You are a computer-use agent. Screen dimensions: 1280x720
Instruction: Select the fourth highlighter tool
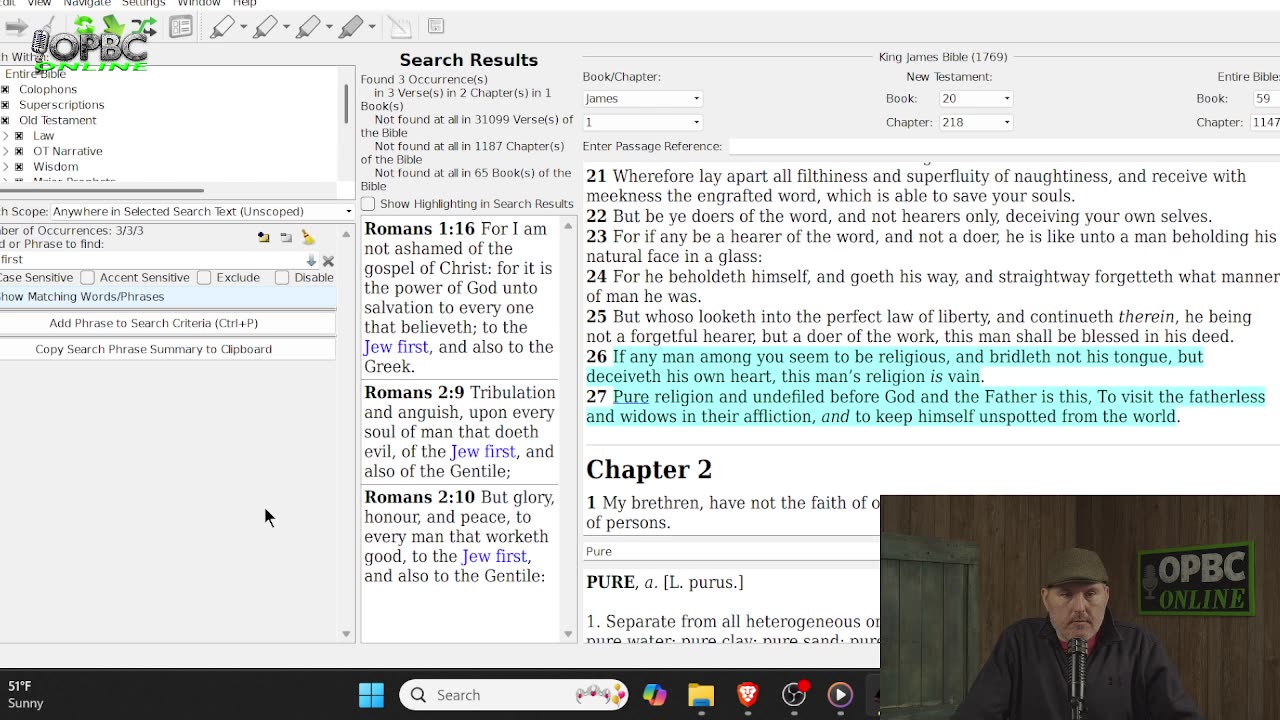tap(351, 27)
